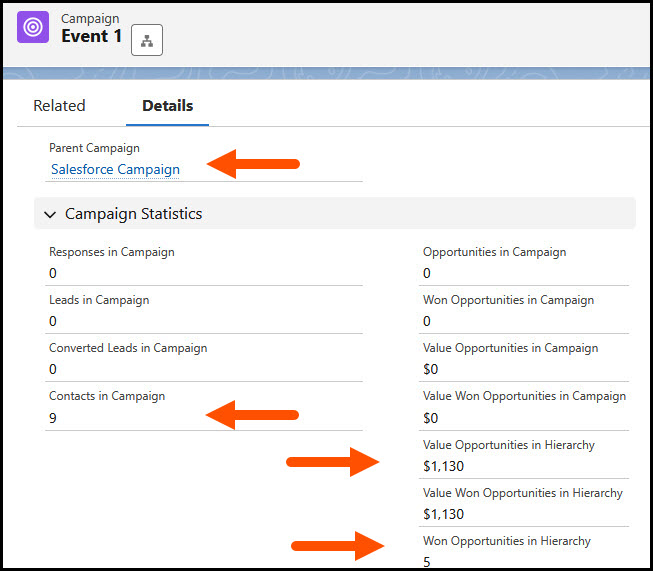653x571 pixels.
Task: Select the Responses in Campaign value 0
Action: [52, 273]
